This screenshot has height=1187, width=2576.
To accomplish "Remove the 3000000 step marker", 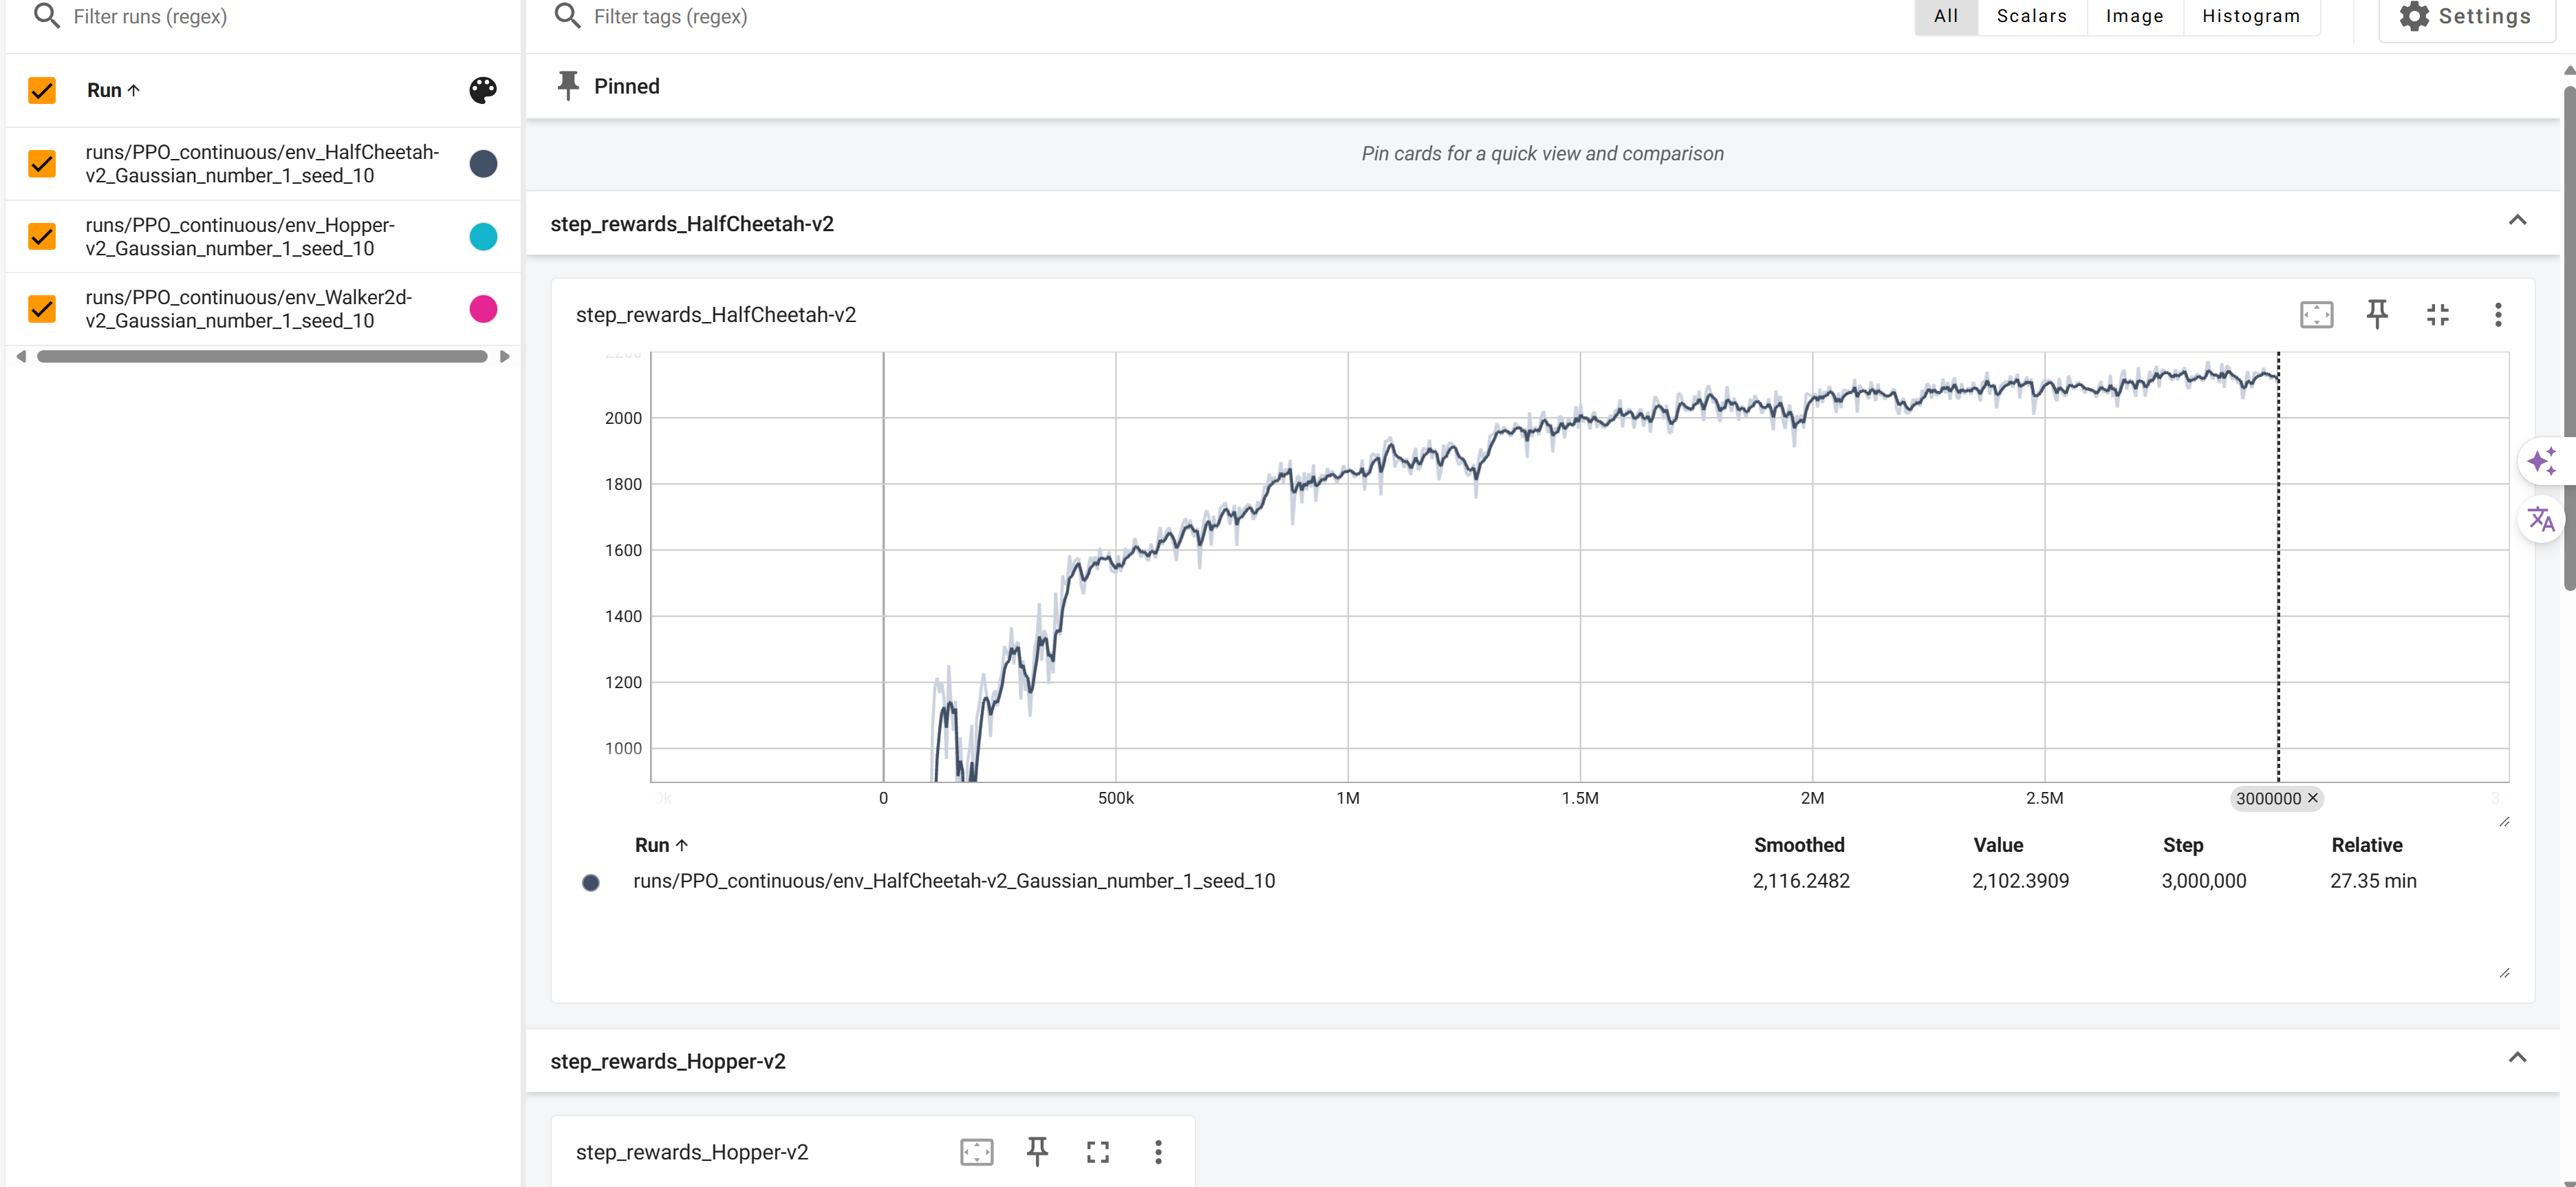I will [x=2312, y=798].
